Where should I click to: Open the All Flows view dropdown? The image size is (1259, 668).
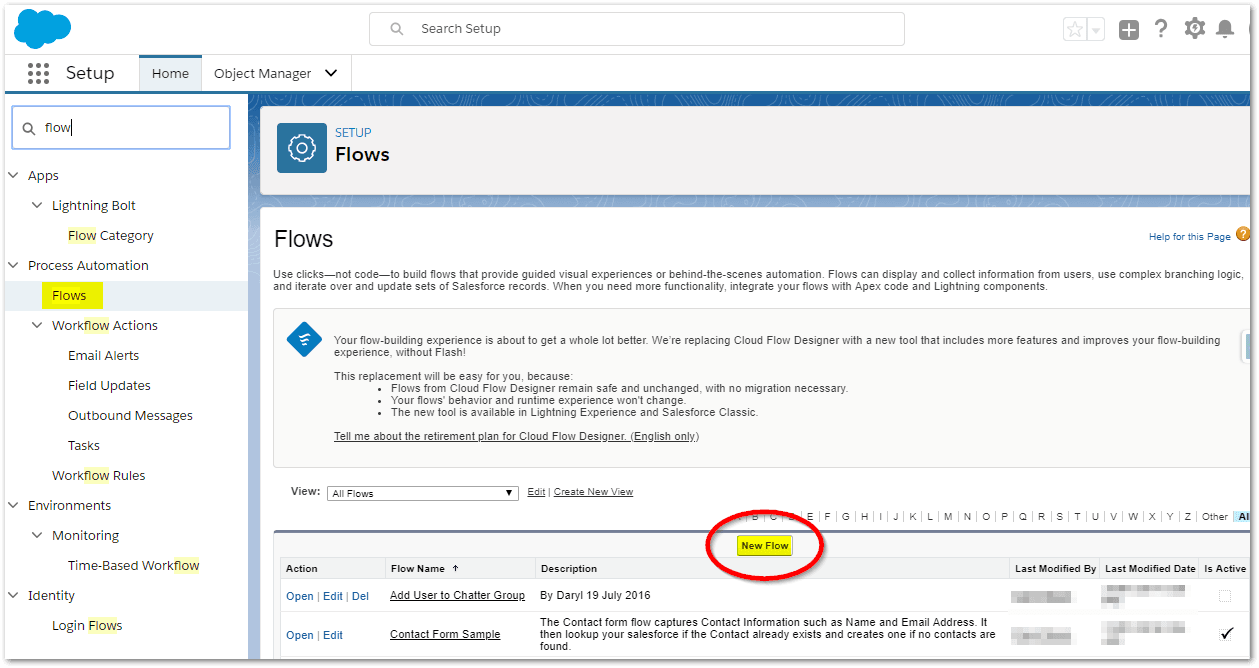[423, 493]
